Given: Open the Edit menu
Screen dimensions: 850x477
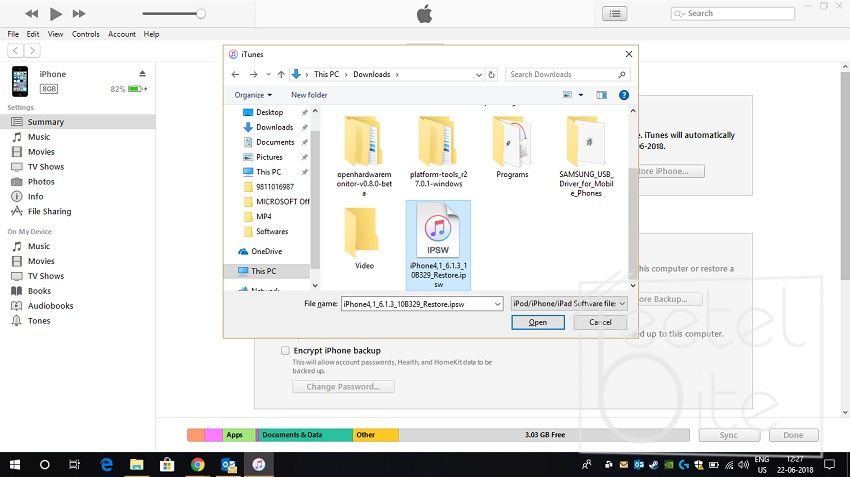Looking at the screenshot, I should coord(33,34).
